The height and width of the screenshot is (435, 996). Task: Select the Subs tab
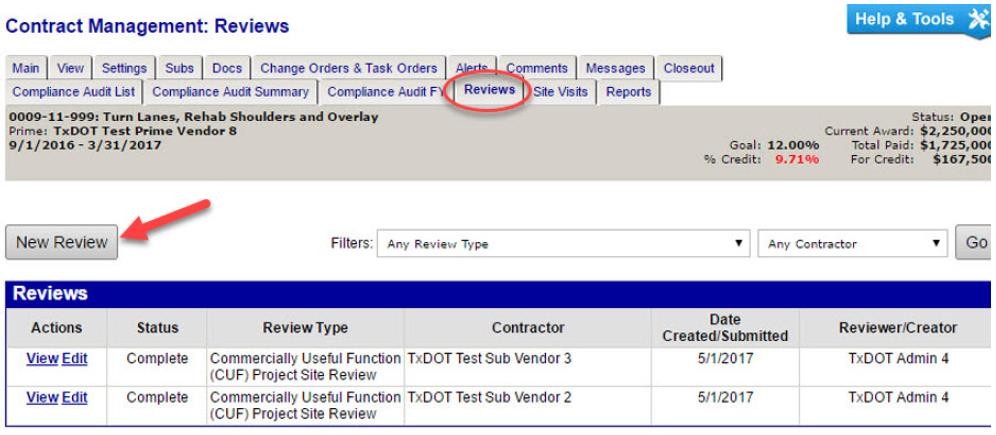coord(178,69)
